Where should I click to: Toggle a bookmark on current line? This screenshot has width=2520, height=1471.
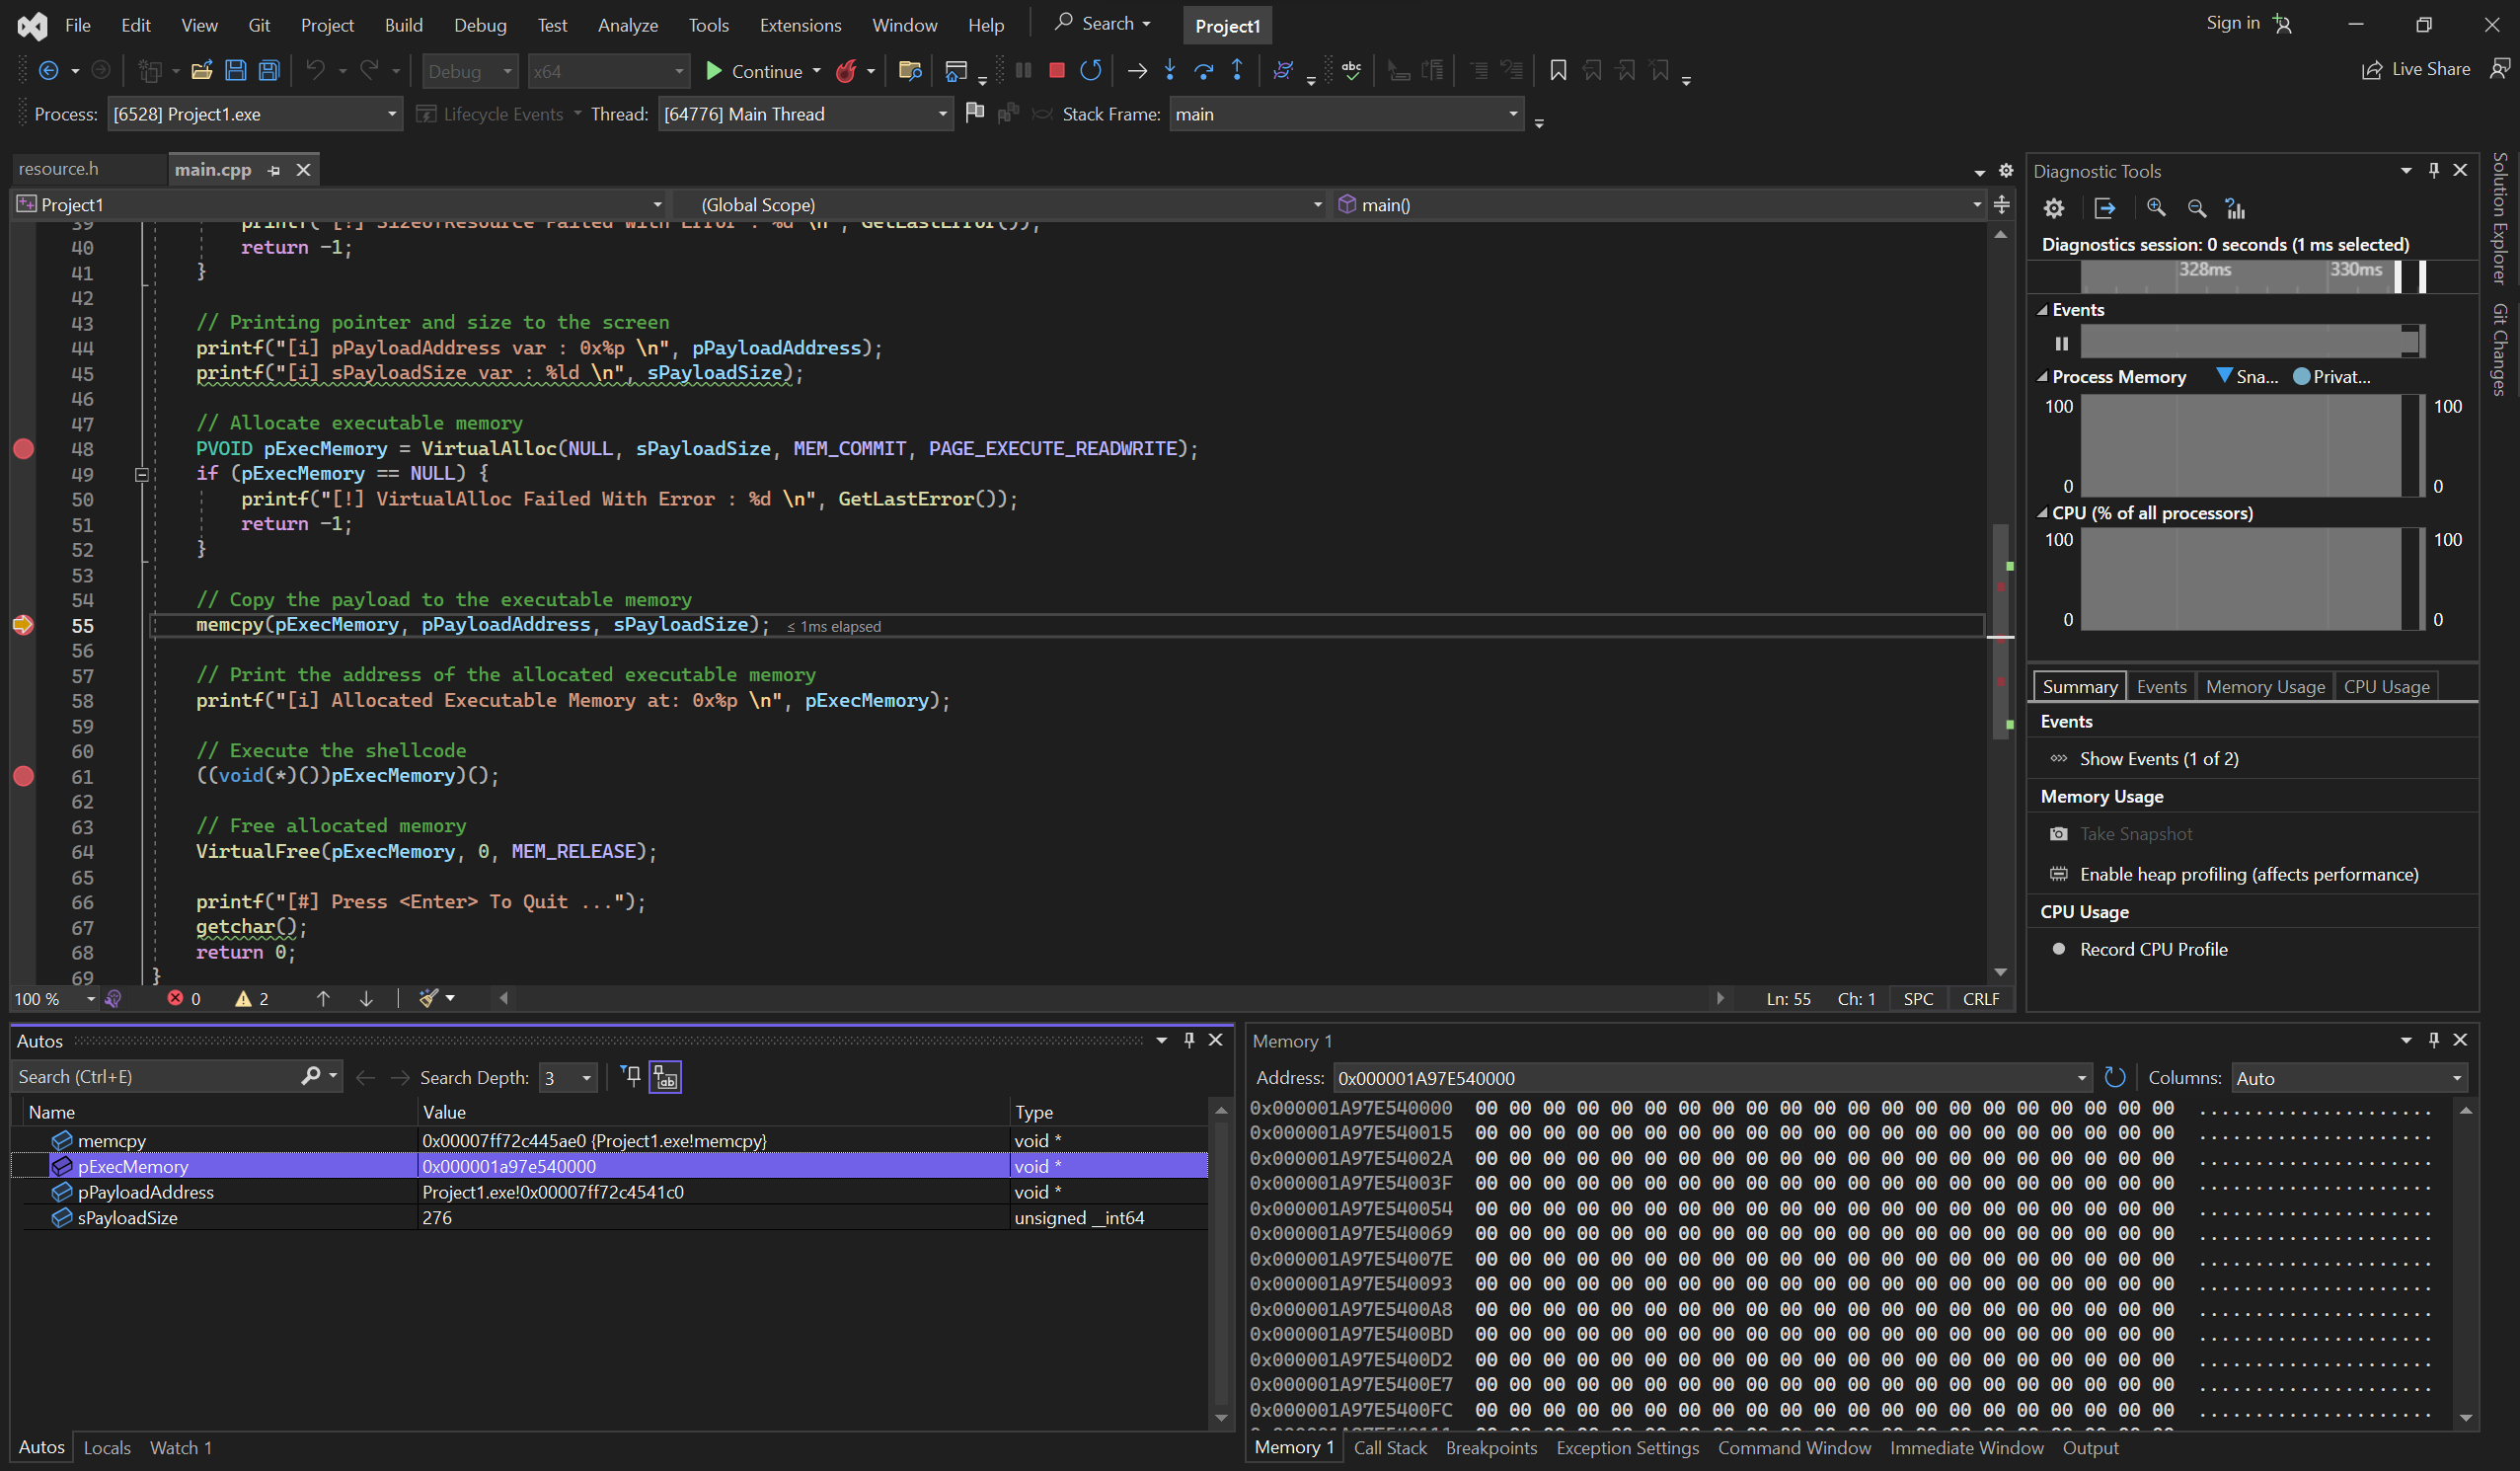click(x=1558, y=70)
